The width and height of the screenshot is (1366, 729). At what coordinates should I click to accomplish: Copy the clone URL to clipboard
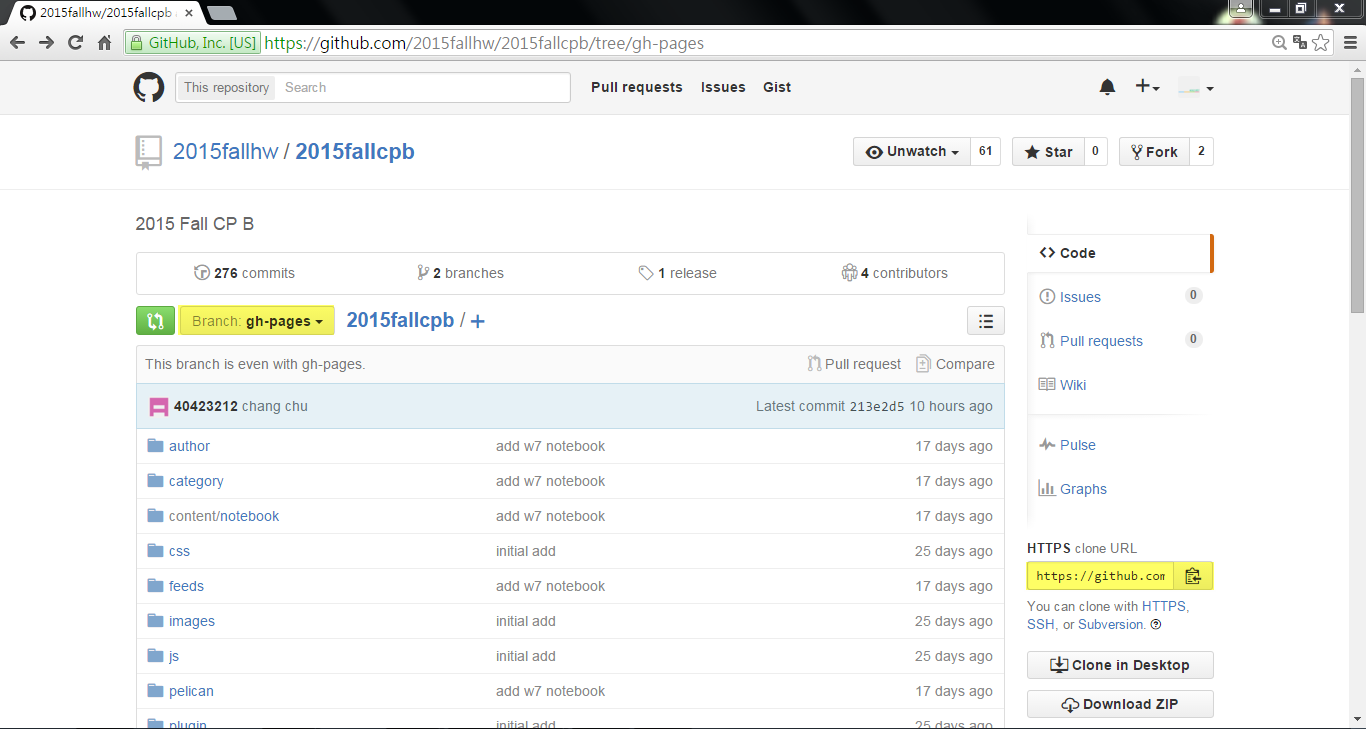(x=1193, y=576)
